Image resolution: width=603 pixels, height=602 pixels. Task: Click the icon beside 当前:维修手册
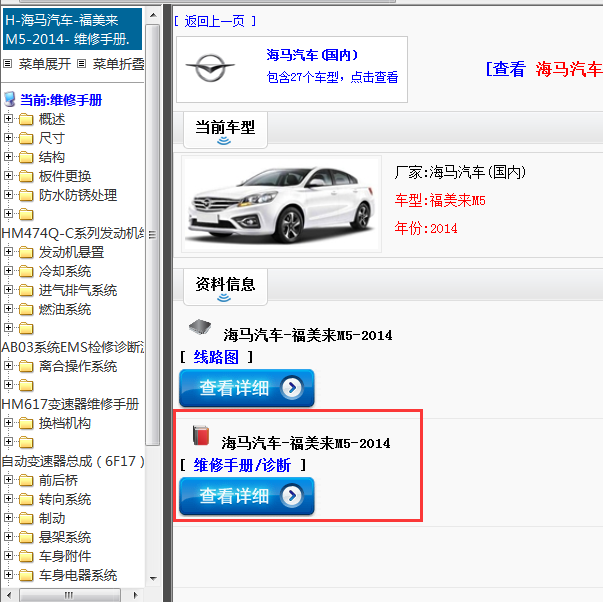tap(10, 100)
